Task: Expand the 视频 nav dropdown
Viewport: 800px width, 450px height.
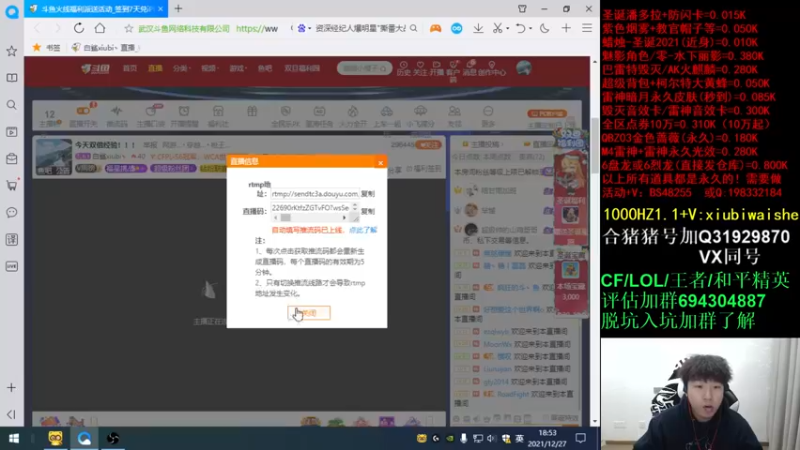Action: pos(209,68)
